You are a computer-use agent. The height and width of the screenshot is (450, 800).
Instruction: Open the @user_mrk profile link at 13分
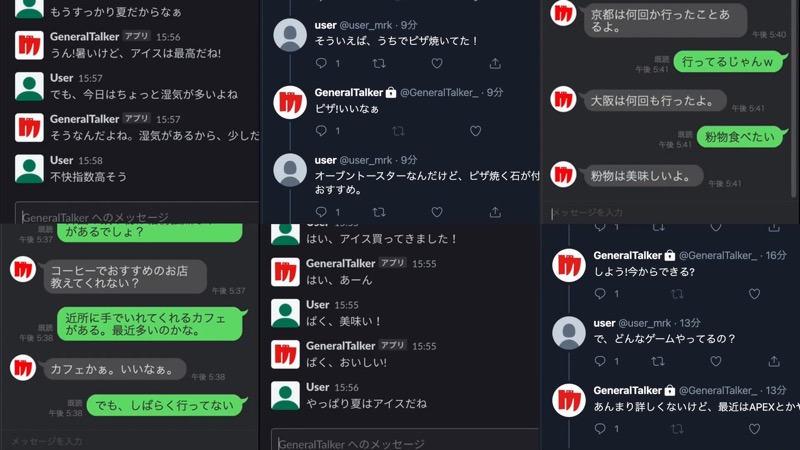[x=644, y=323]
